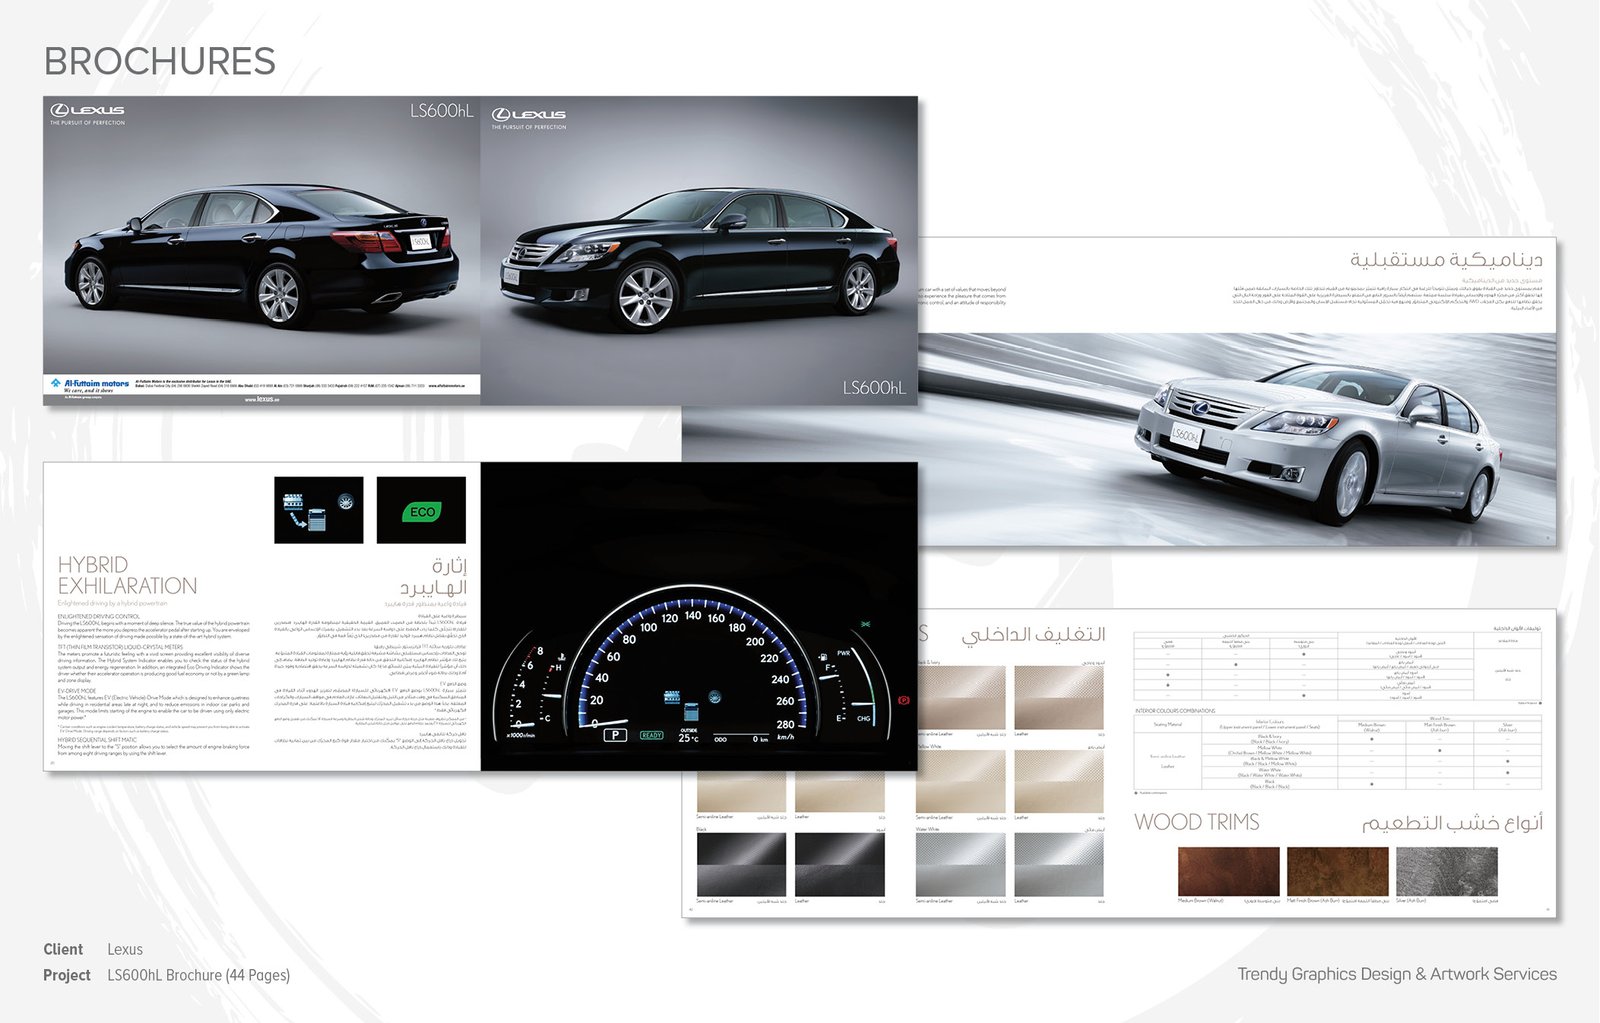Click the 'HYBRID EXHILARATION' heading

click(127, 575)
